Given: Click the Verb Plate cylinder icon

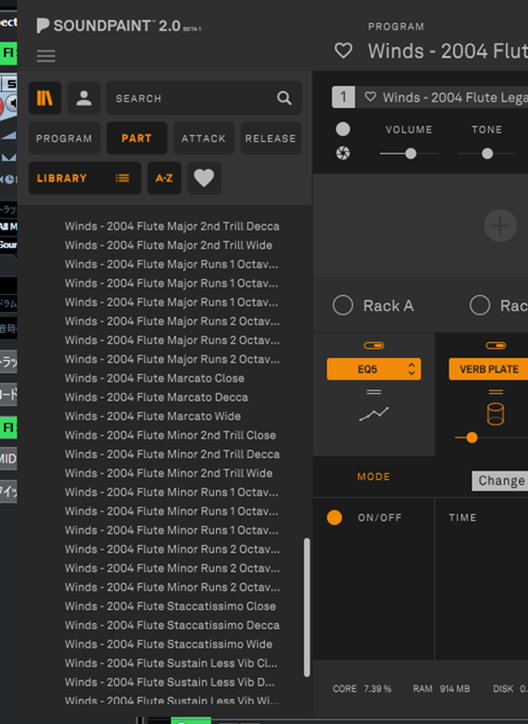Looking at the screenshot, I should pyautogui.click(x=496, y=414).
